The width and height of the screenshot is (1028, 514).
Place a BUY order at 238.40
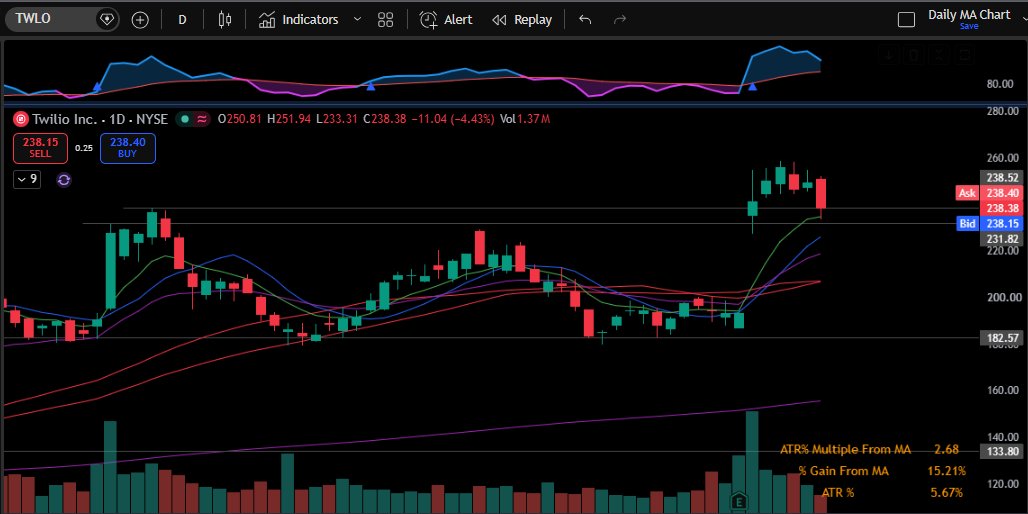(x=128, y=148)
